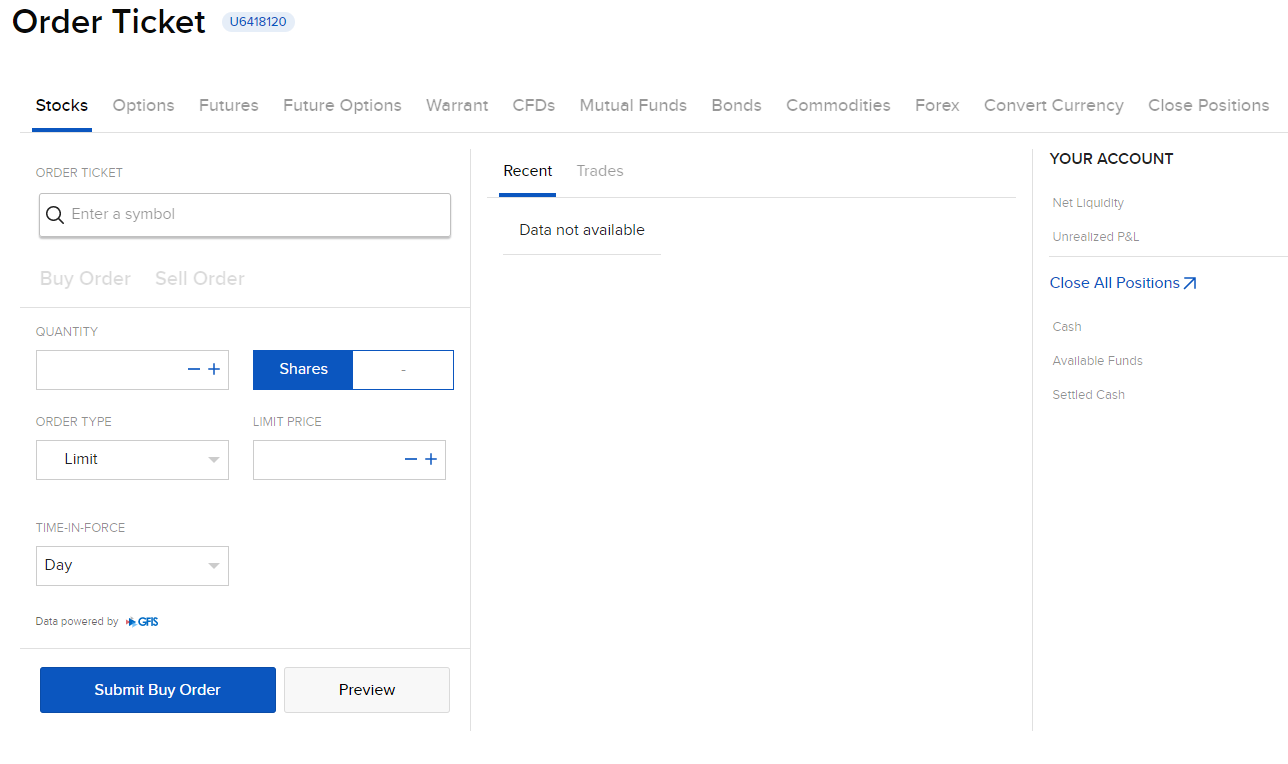This screenshot has height=764, width=1288.
Task: Click the 'Unrealized P&L' label
Action: click(x=1096, y=237)
